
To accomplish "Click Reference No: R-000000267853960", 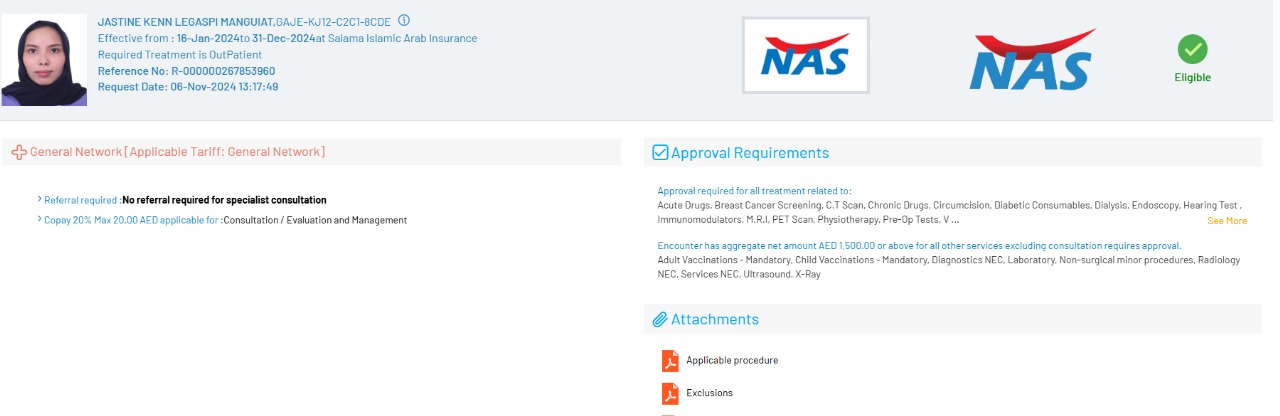I will 186,71.
